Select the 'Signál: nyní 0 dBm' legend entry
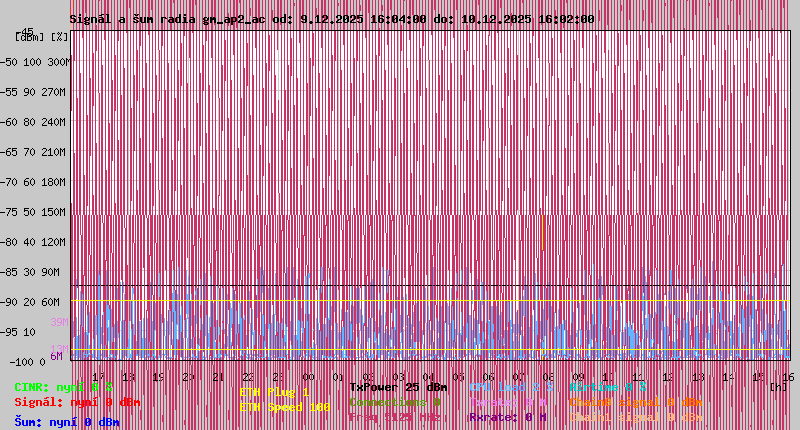This screenshot has width=800, height=430. [x=77, y=402]
